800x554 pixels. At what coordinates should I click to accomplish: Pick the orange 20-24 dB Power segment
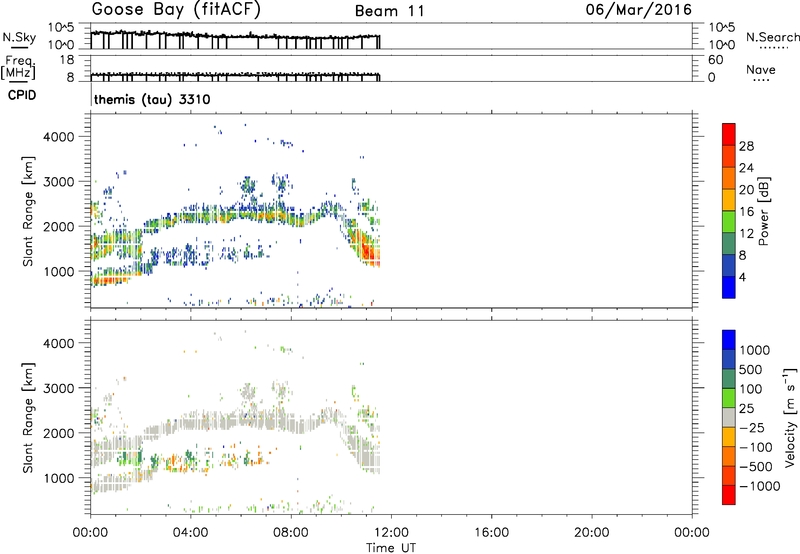[x=729, y=178]
